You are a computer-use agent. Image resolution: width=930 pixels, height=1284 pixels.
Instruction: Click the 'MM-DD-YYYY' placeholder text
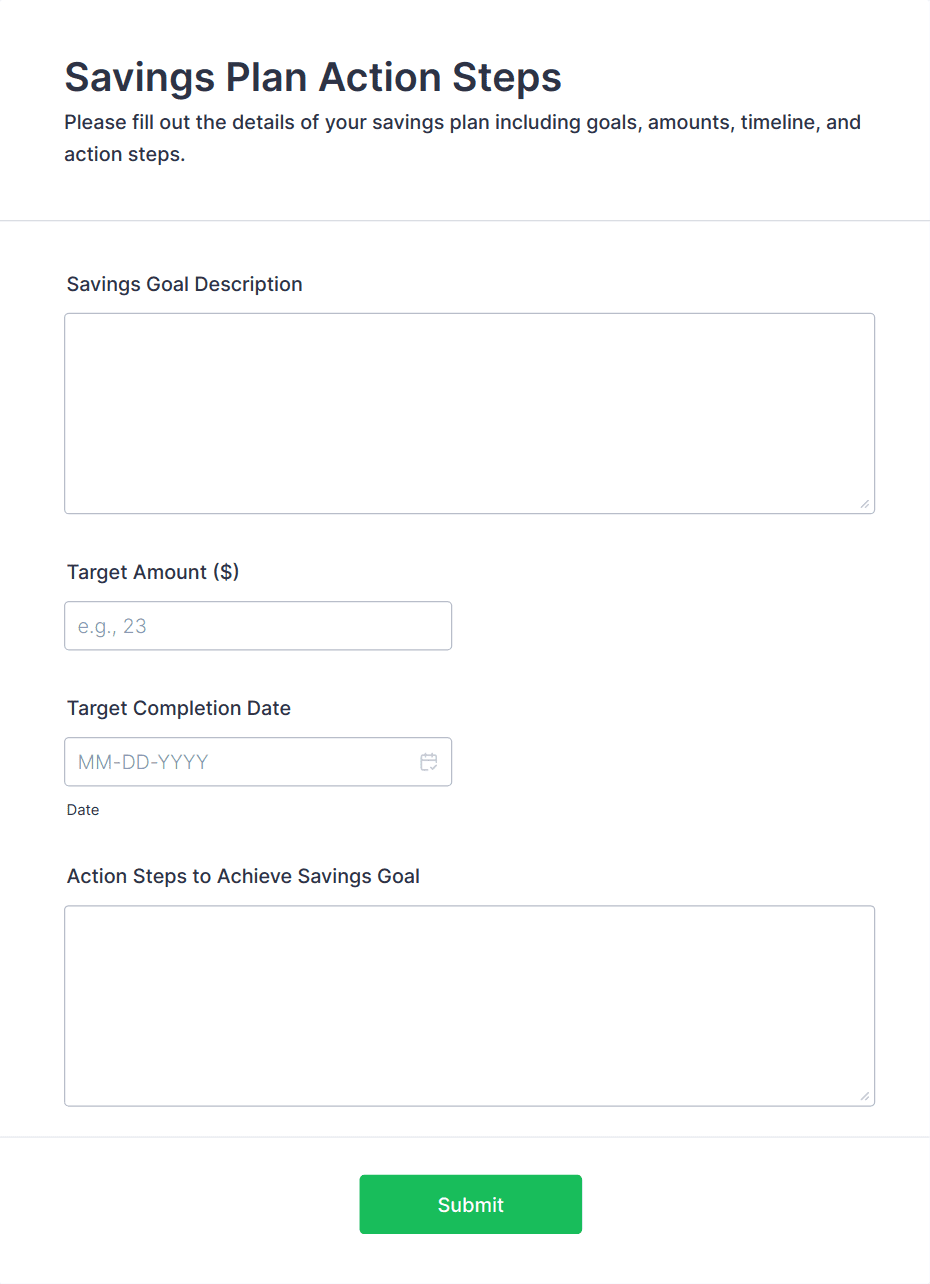click(143, 762)
